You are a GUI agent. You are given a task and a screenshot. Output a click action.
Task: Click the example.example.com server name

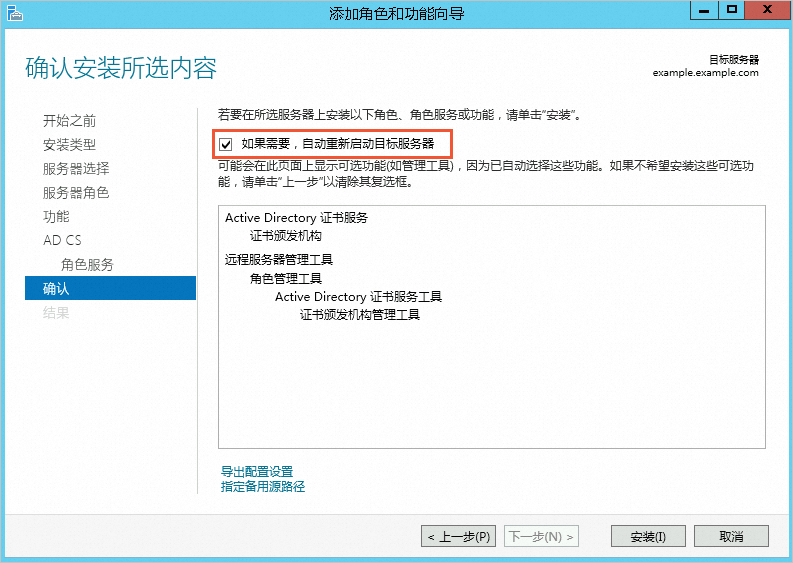706,73
